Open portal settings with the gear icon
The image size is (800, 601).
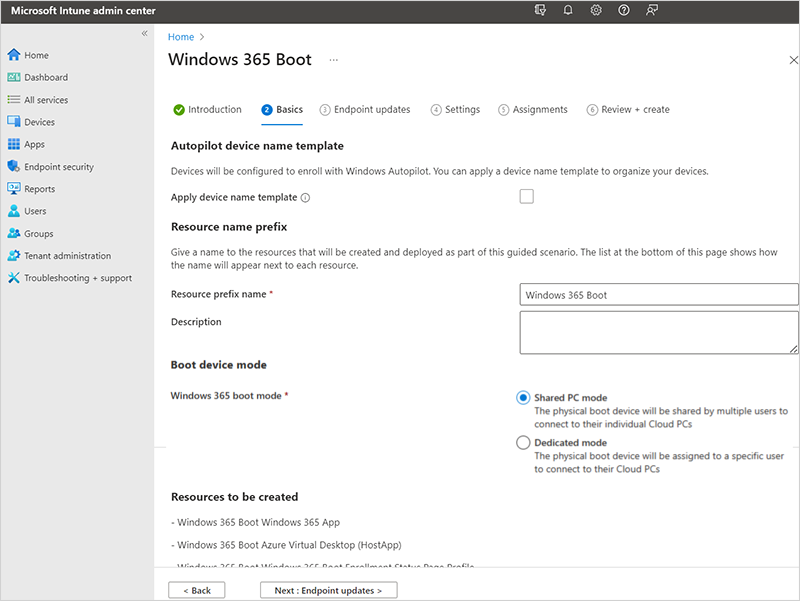(595, 10)
